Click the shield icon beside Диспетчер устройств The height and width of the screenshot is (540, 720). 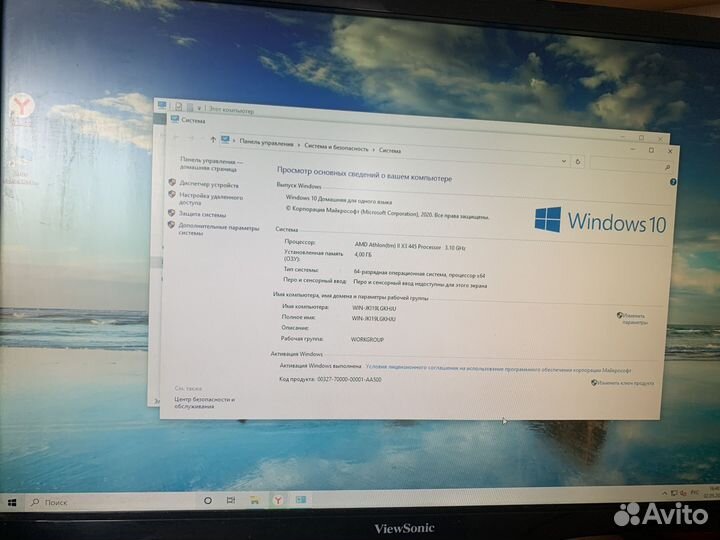coord(172,182)
